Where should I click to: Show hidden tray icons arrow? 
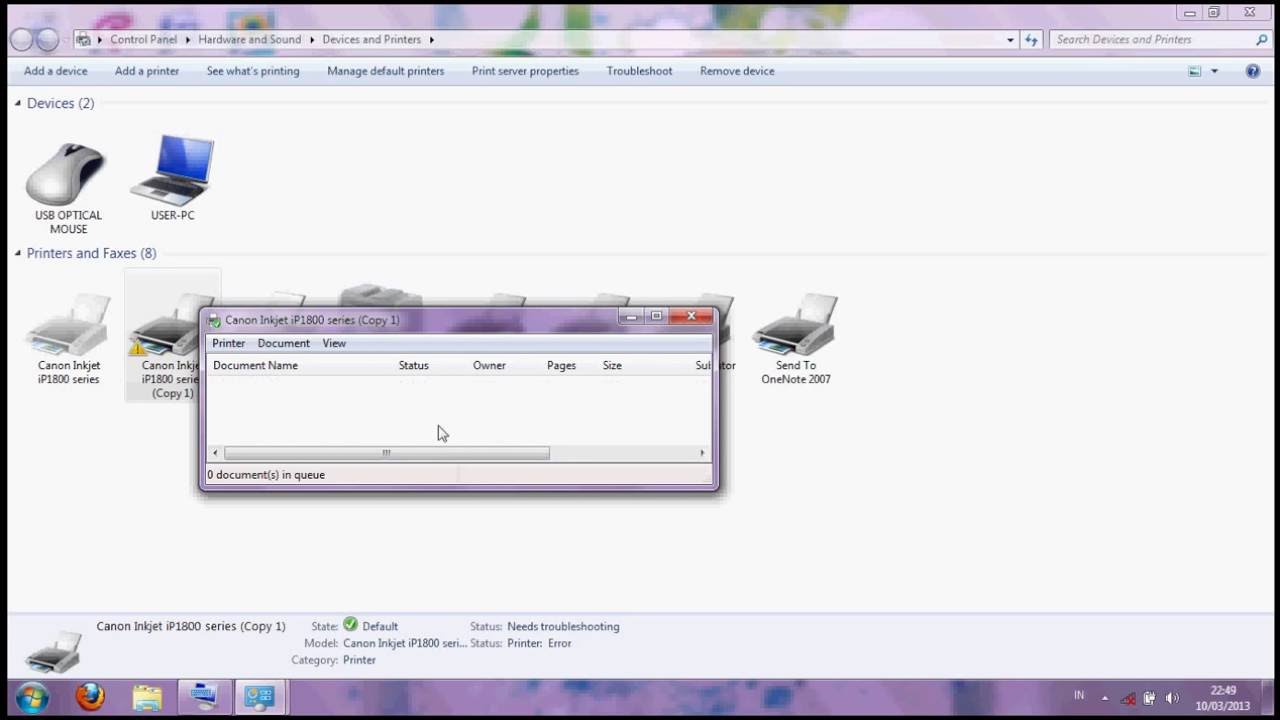1105,698
